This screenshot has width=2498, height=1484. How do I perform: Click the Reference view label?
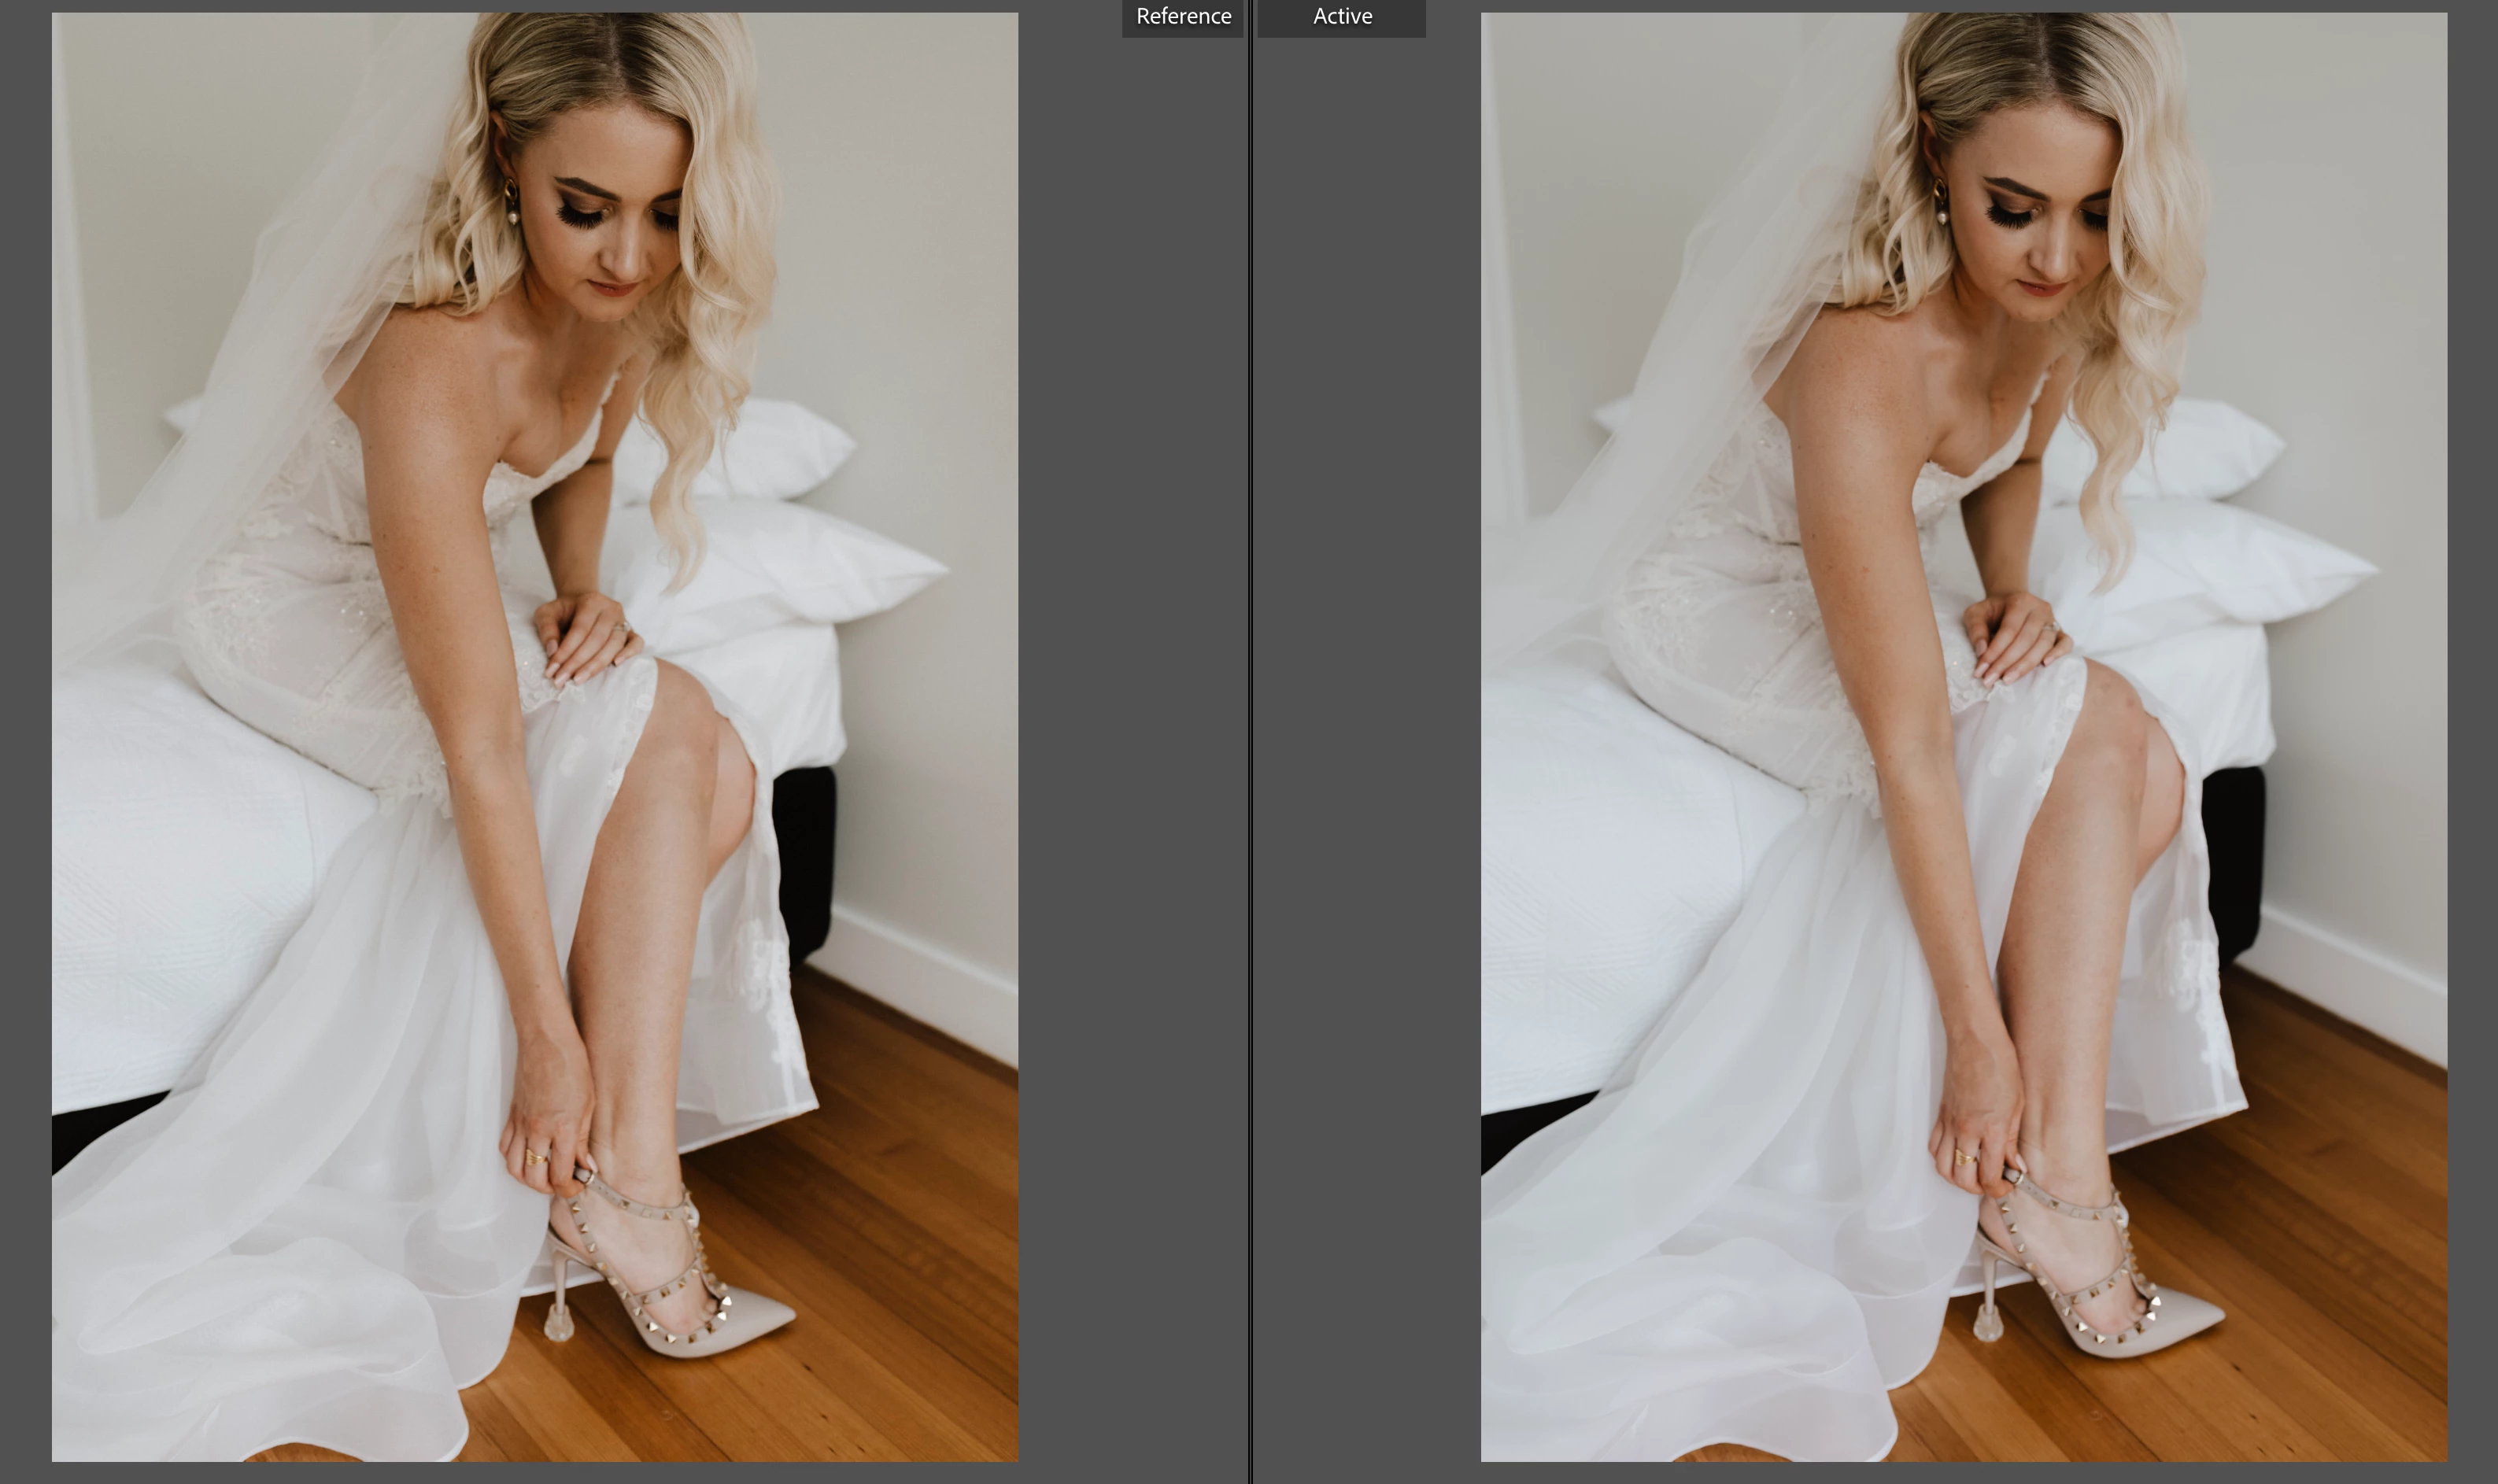[1182, 17]
